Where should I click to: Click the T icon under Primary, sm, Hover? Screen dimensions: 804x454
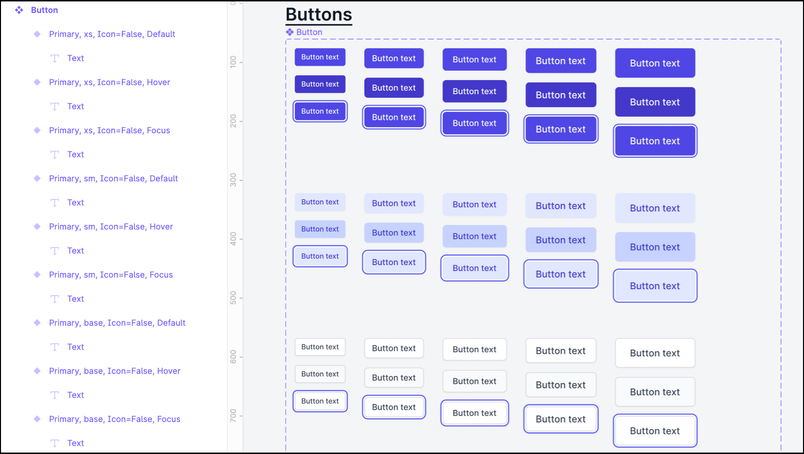(x=54, y=251)
